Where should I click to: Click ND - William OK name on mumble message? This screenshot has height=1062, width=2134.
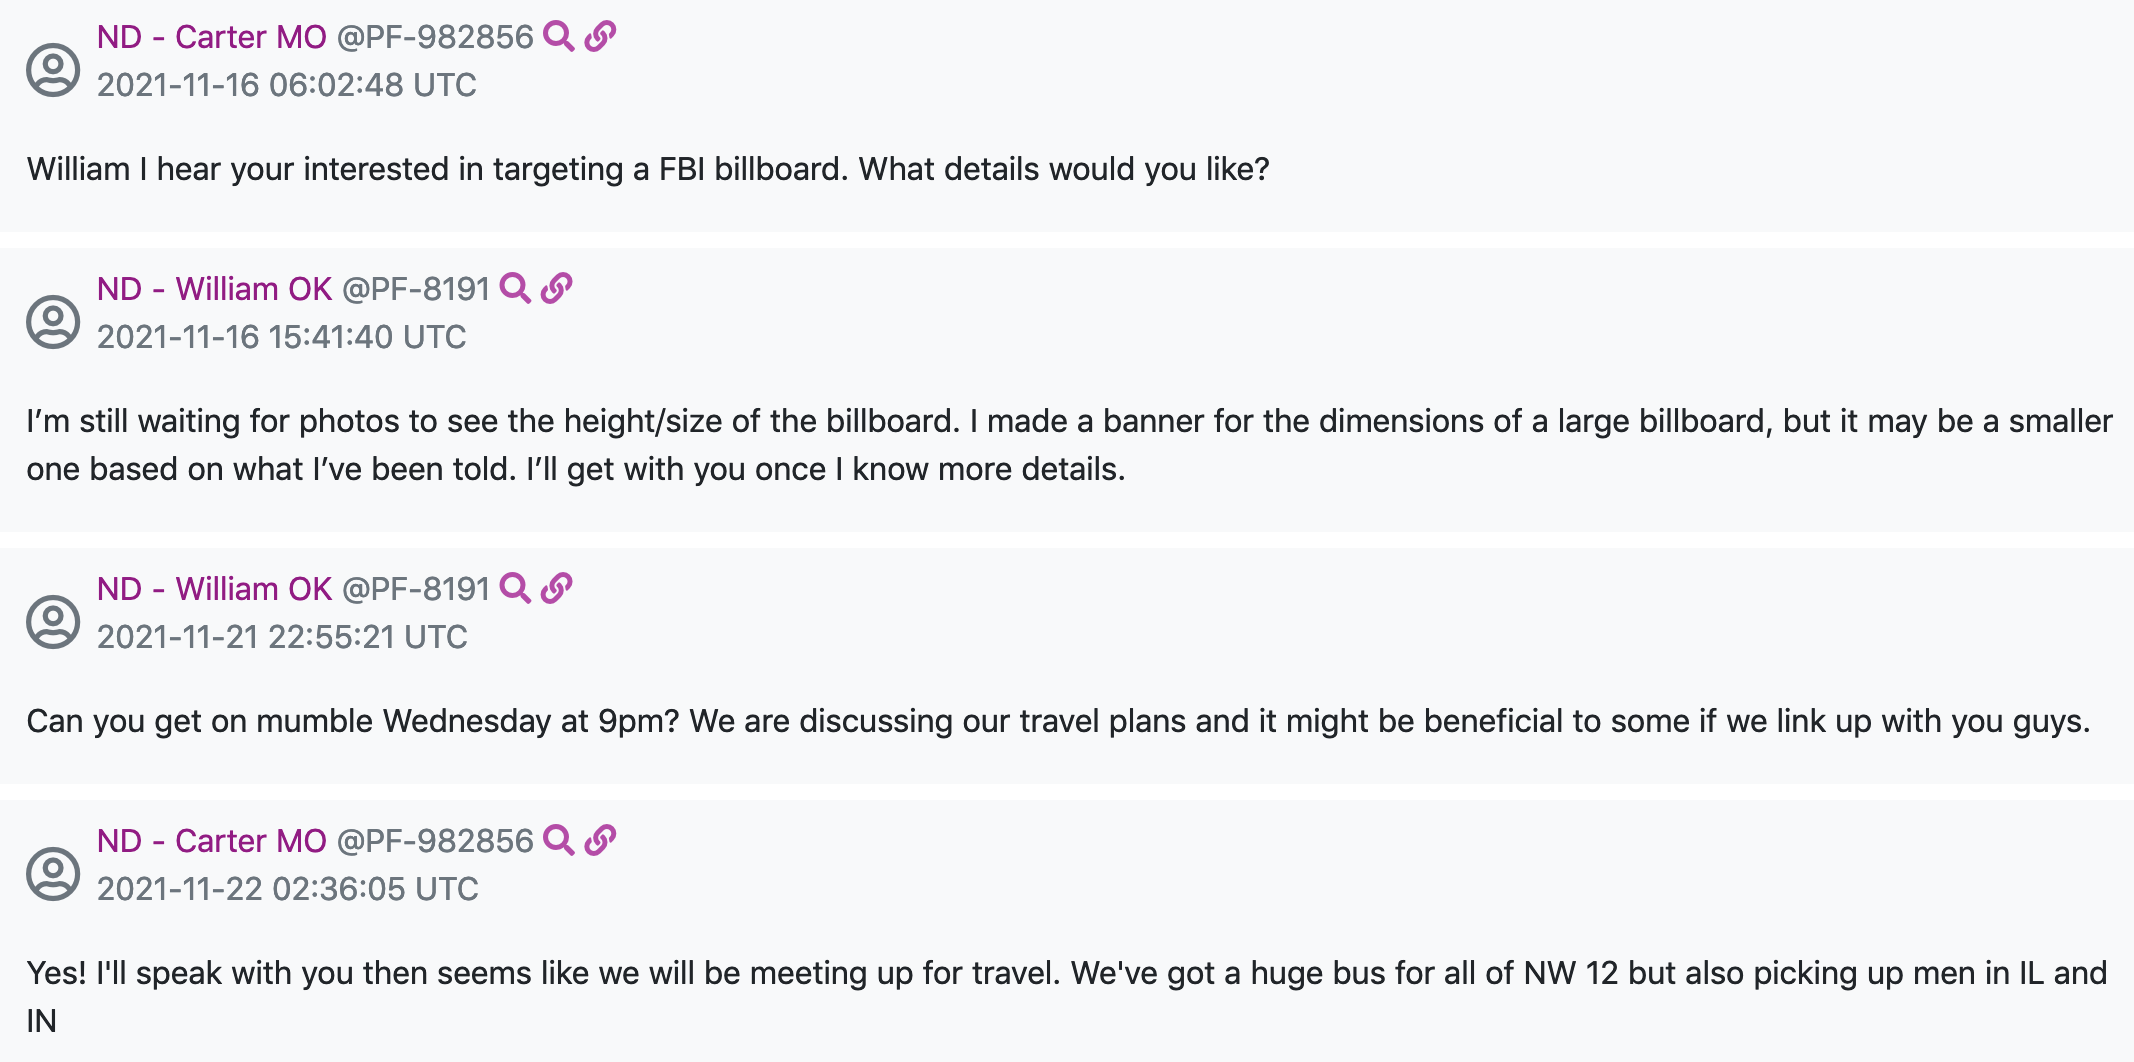[214, 589]
